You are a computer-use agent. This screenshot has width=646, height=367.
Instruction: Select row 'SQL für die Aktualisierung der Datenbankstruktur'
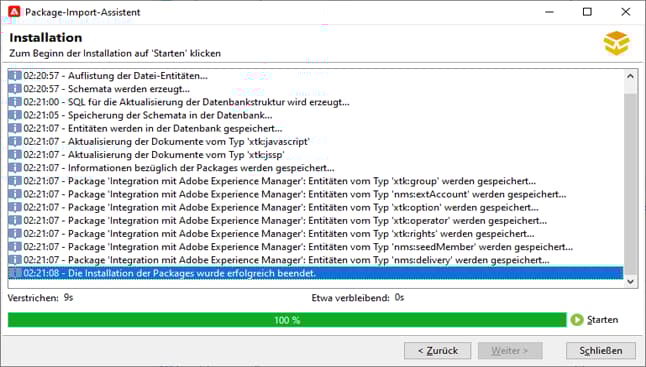coord(316,102)
